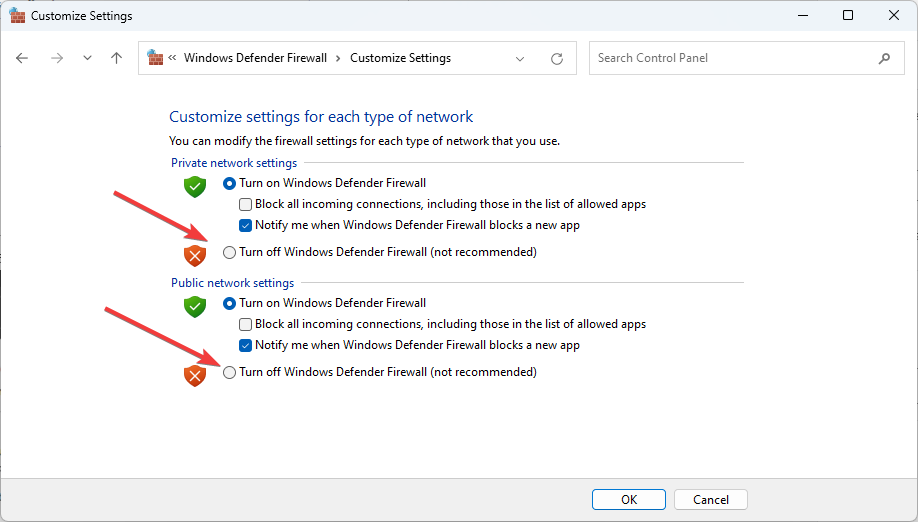Expand chevron after Windows Defender Firewall breadcrumb
This screenshot has width=918, height=522.
(x=338, y=58)
